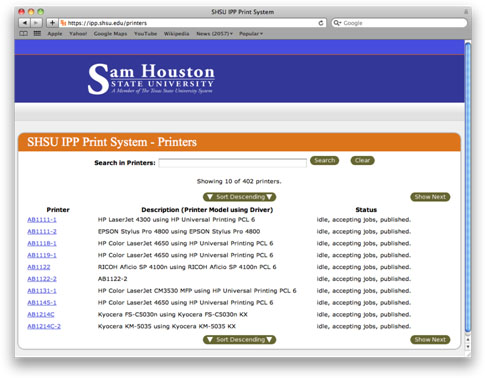The image size is (485, 378).
Task: Click the status text in AB1214C-2 row
Action: tap(364, 326)
